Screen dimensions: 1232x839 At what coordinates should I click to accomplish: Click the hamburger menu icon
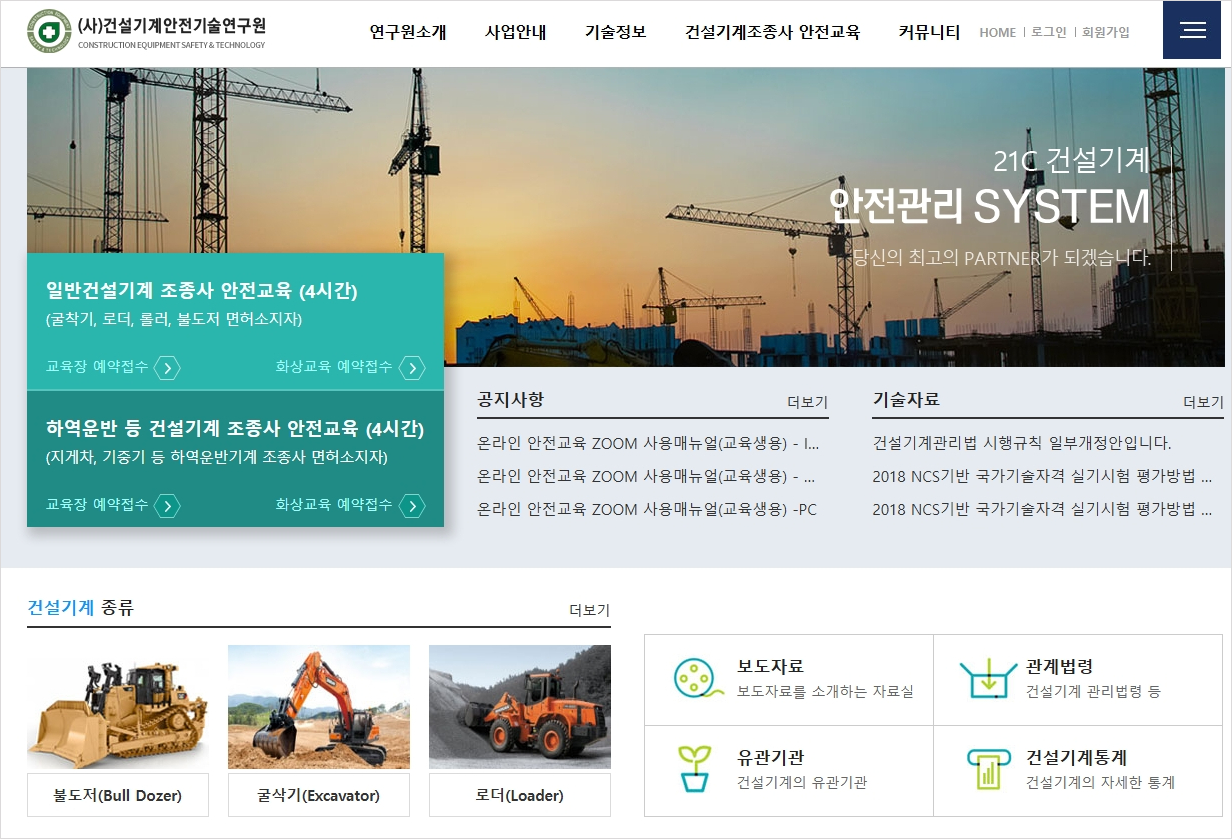[x=1191, y=30]
